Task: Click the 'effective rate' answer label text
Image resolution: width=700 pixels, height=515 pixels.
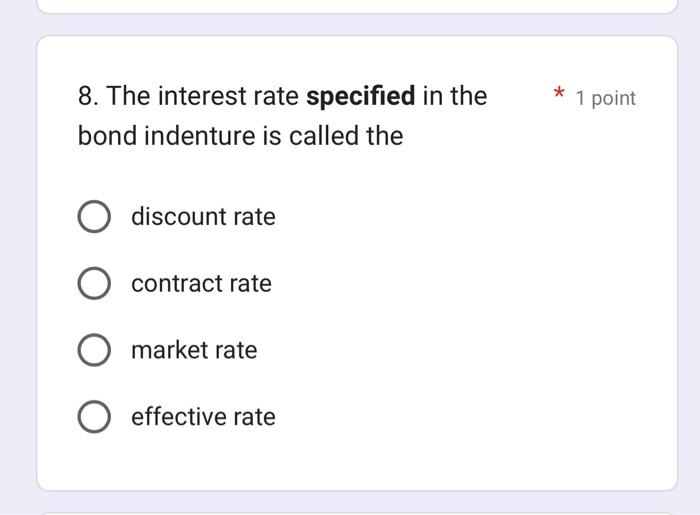Action: tap(203, 416)
